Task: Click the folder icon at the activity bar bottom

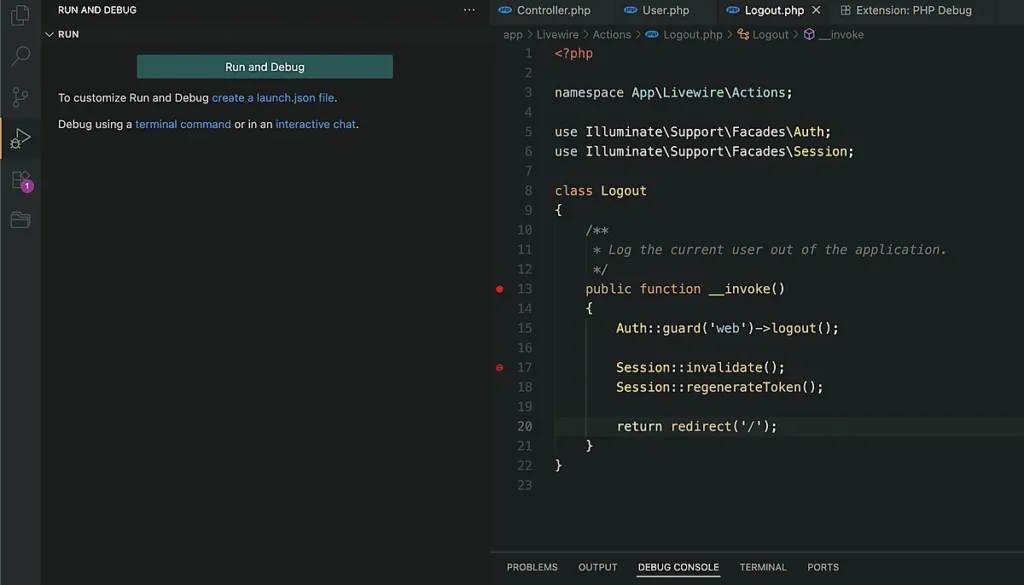Action: pyautogui.click(x=20, y=220)
